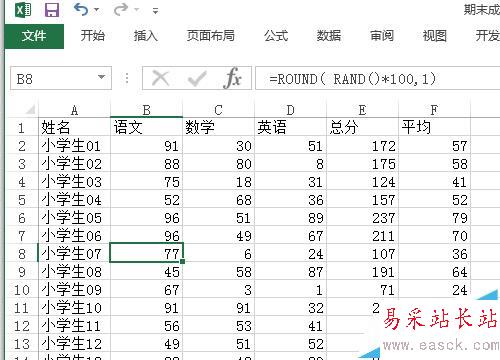Select active cell B8 with value 77

146,253
